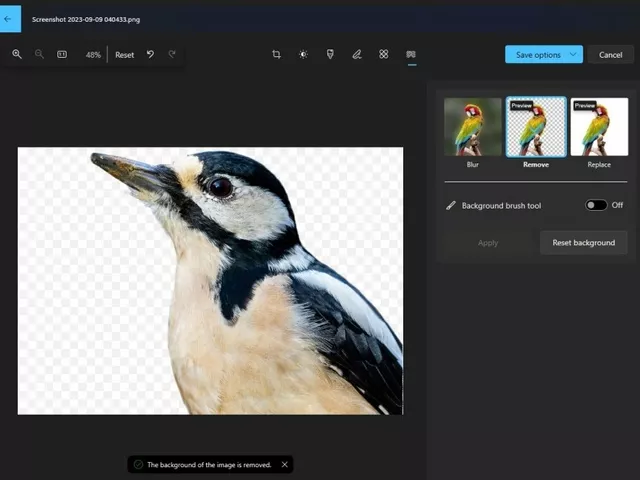Toggle the Background brush tool switch
This screenshot has width=640, height=480.
(596, 205)
